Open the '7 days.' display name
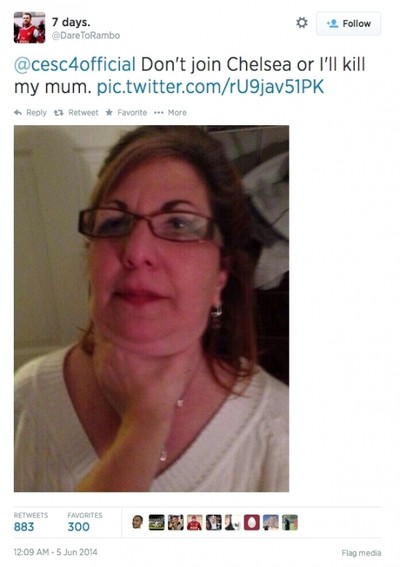The height and width of the screenshot is (567, 400). pyautogui.click(x=71, y=22)
